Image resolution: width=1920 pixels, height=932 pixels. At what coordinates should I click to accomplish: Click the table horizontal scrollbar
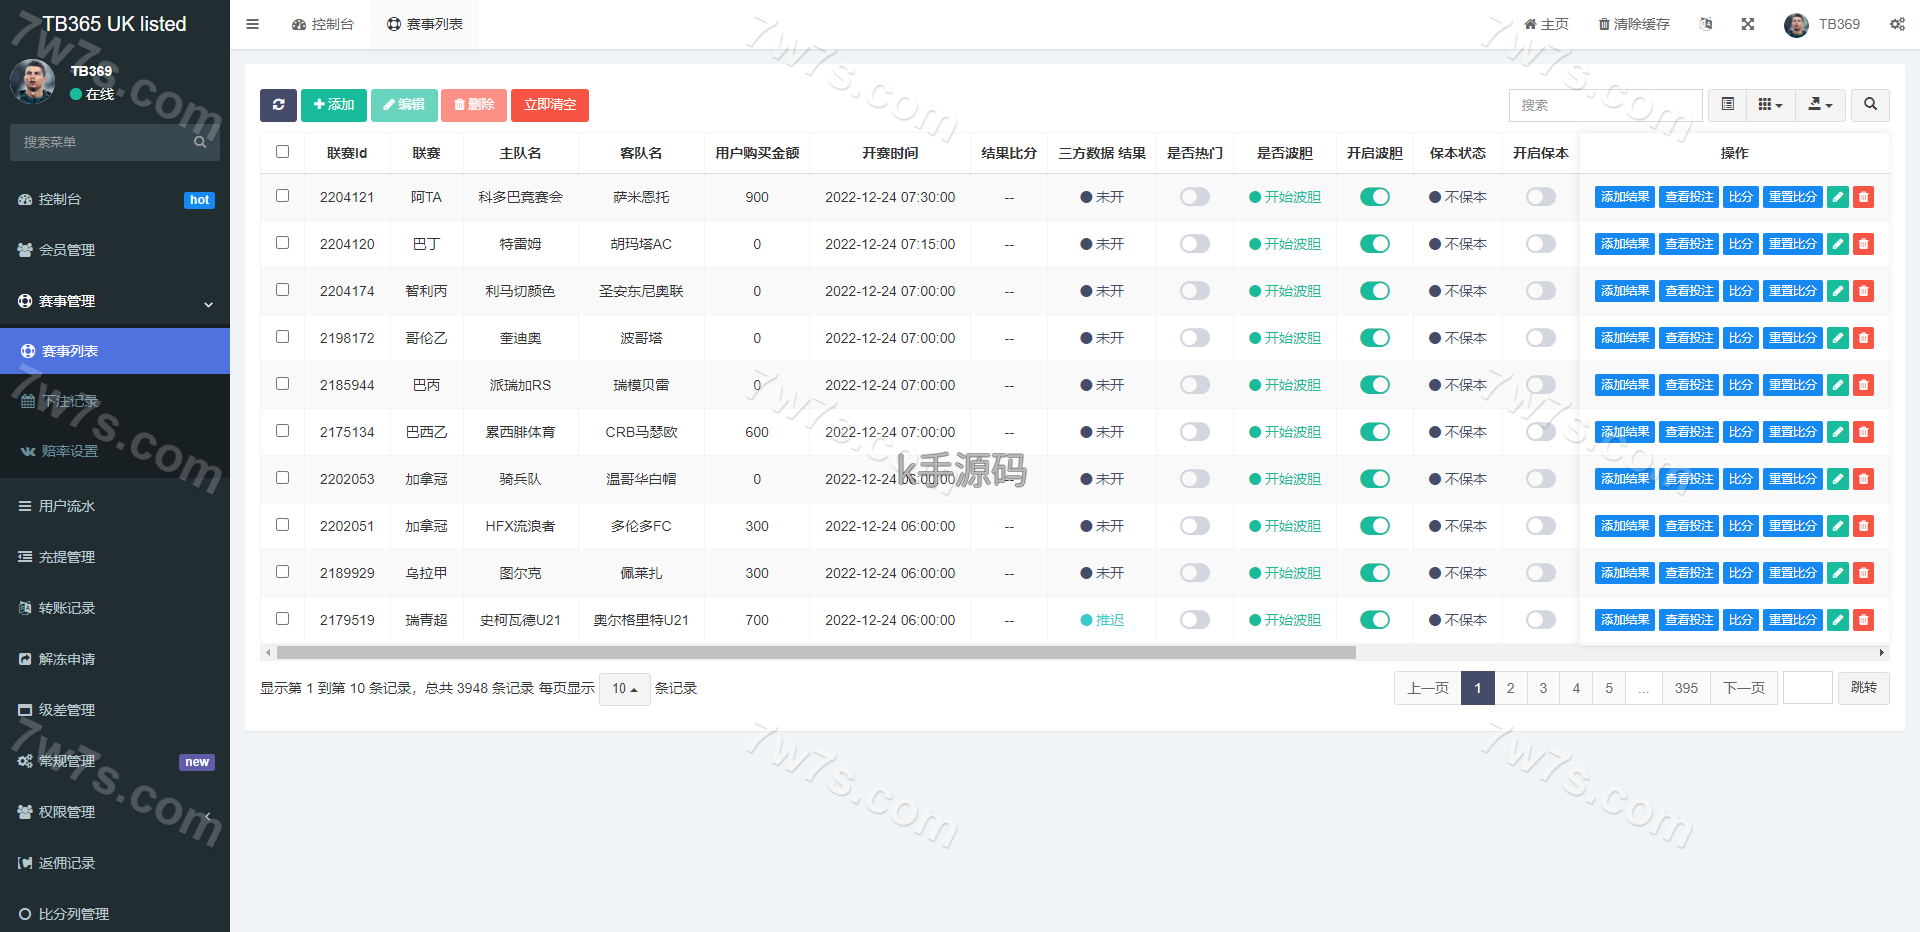tap(816, 652)
